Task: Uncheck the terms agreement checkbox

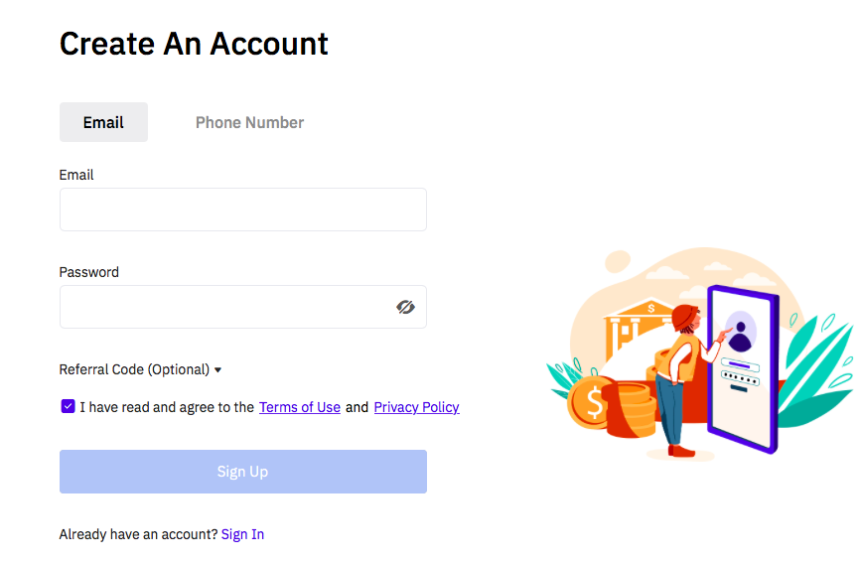Action: pyautogui.click(x=68, y=406)
